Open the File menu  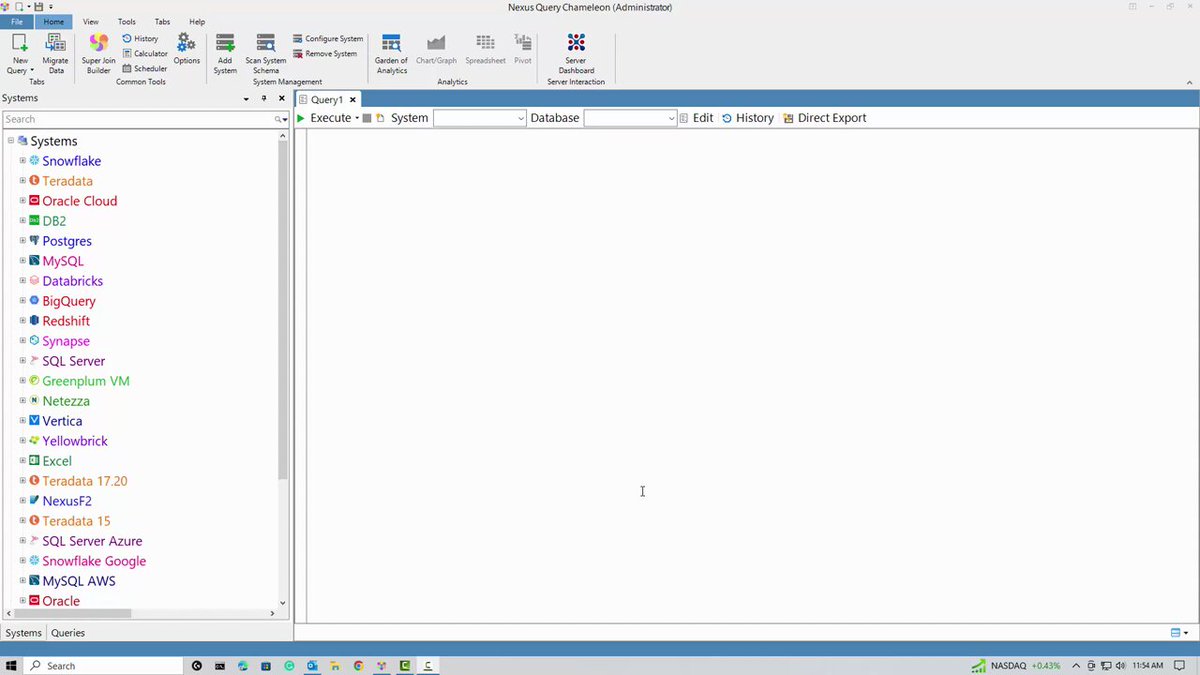coord(17,21)
